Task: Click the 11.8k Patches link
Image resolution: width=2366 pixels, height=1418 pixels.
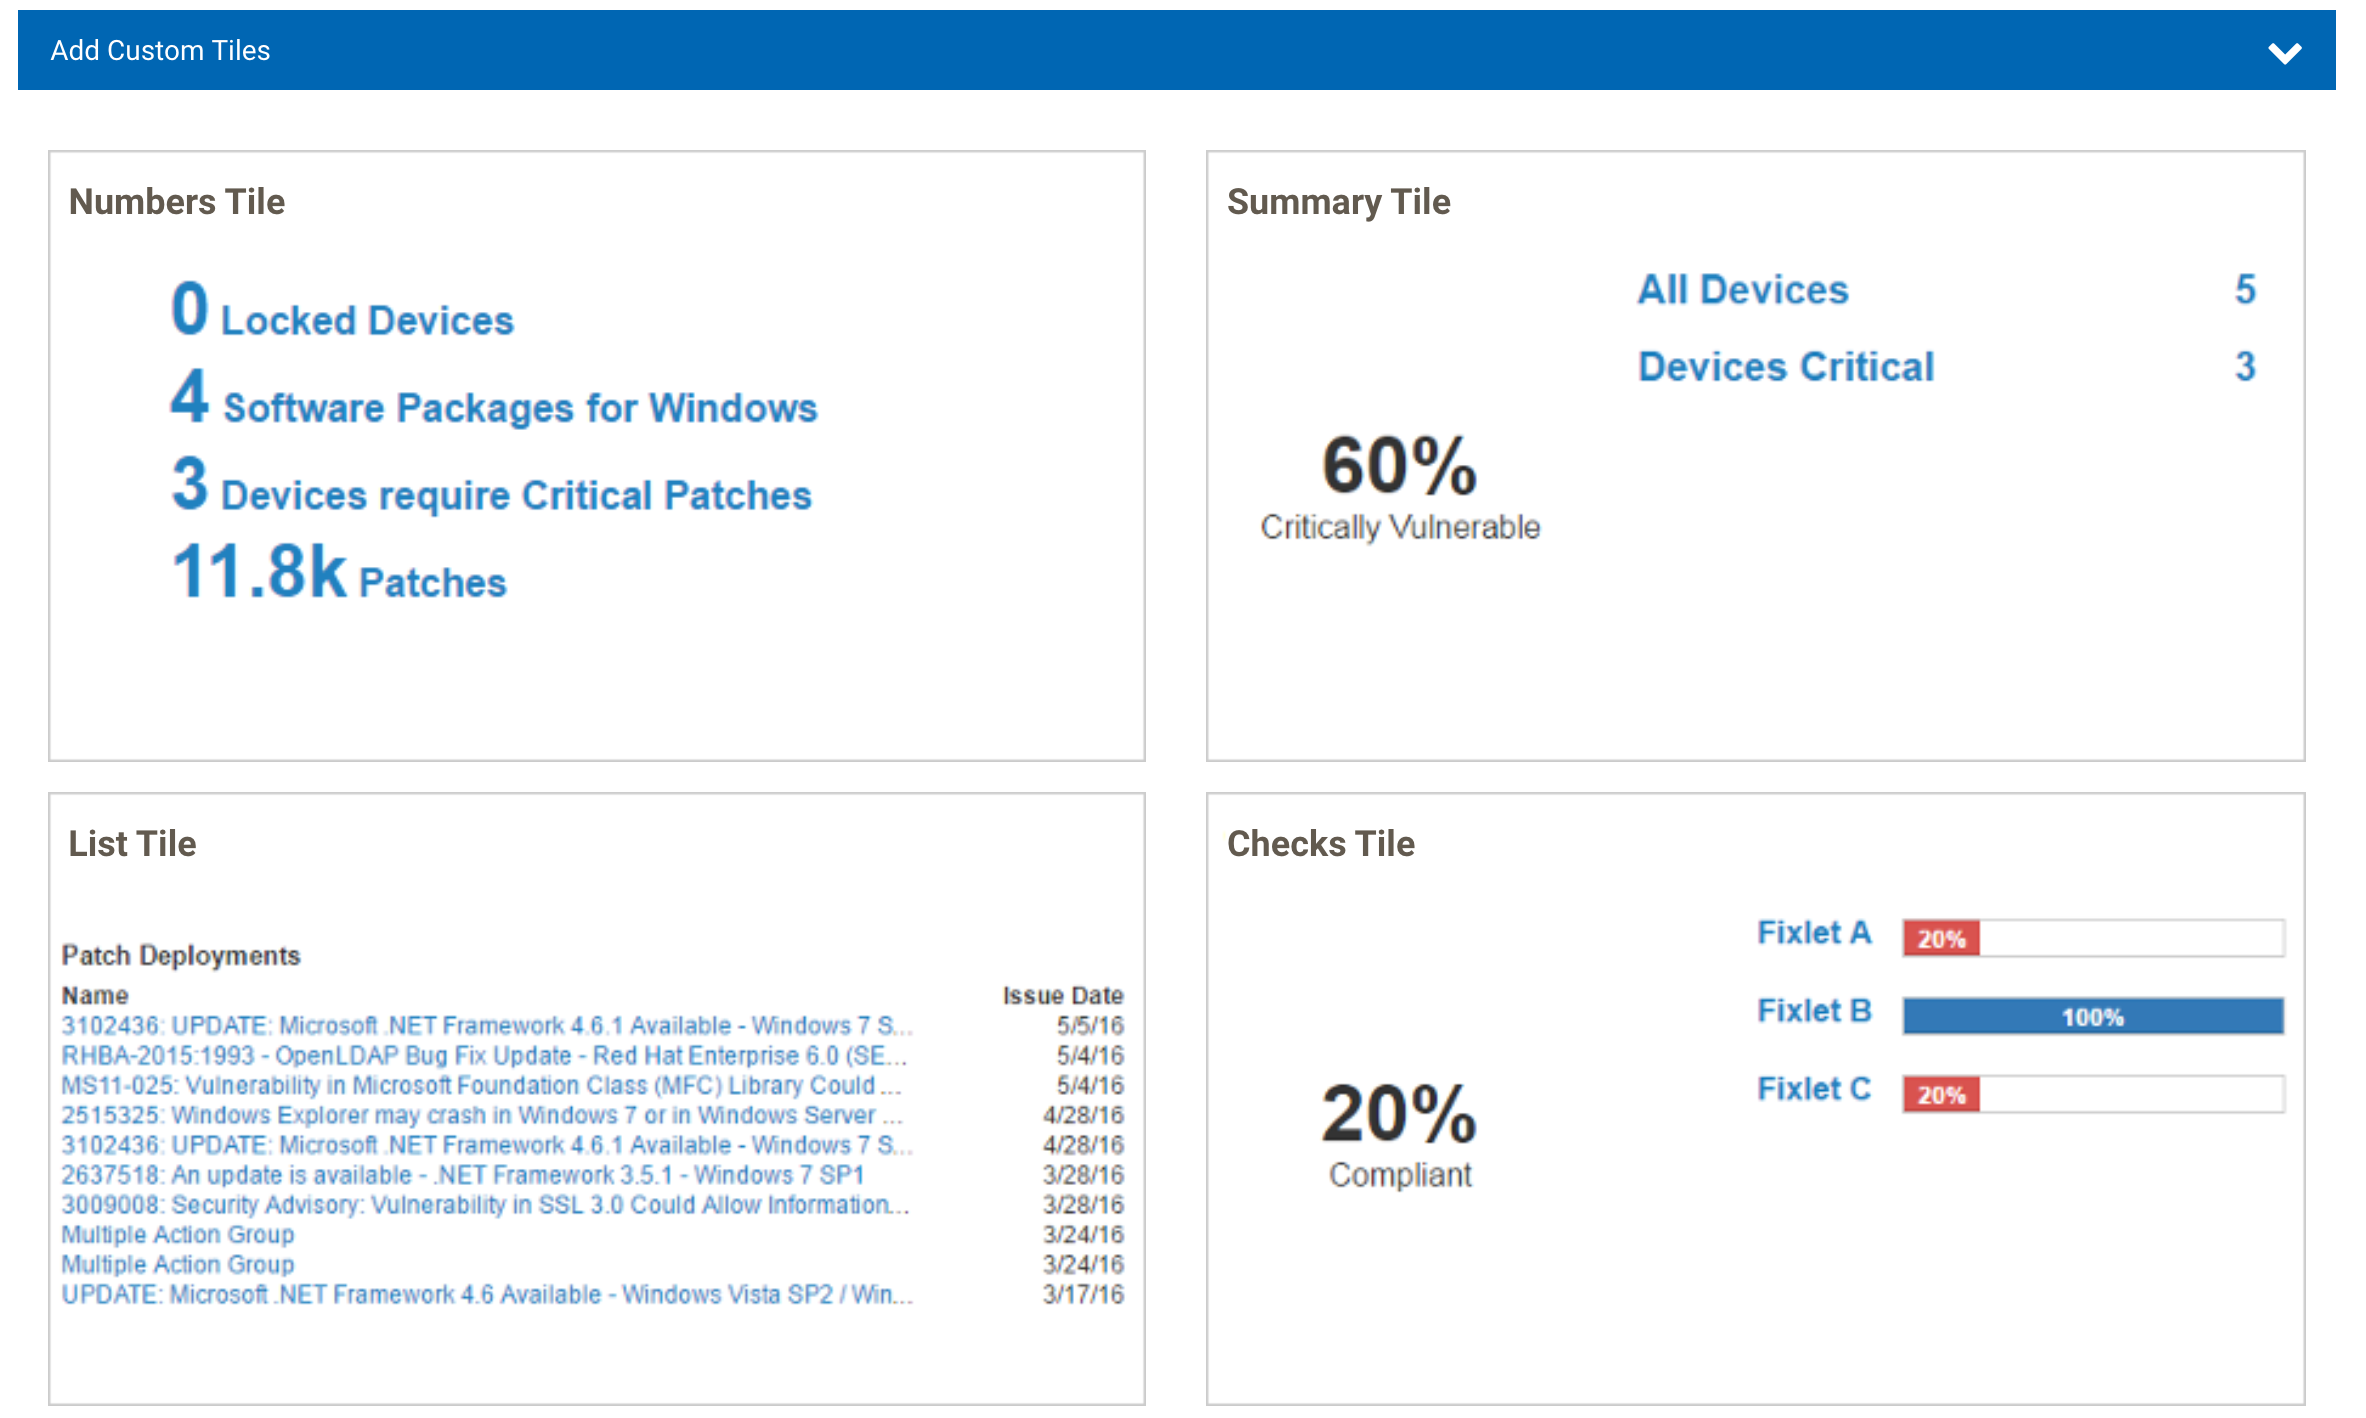Action: [432, 582]
